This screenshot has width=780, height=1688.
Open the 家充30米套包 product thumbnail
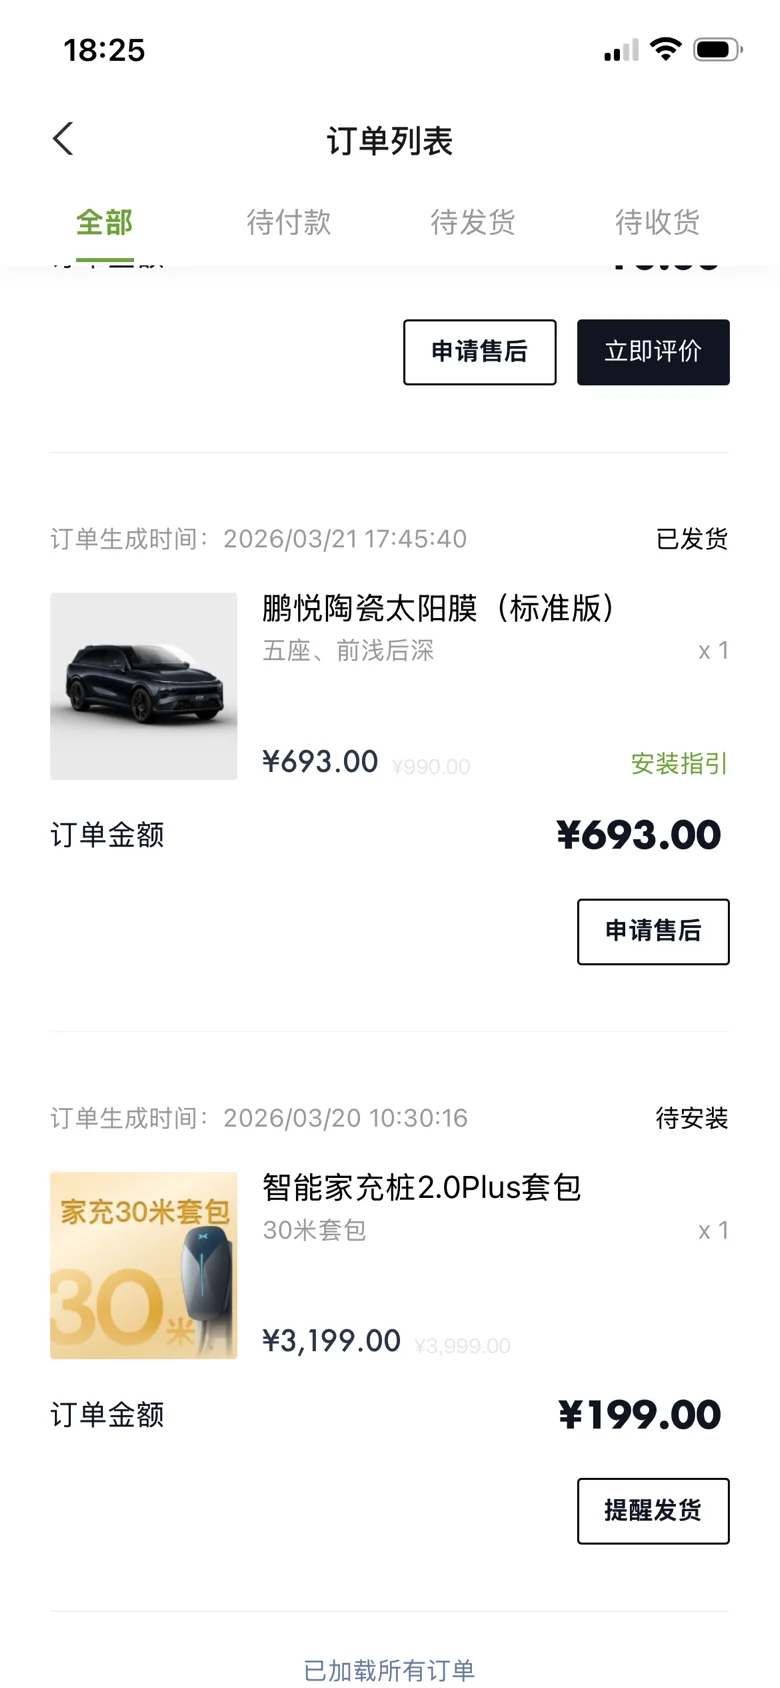[144, 1265]
